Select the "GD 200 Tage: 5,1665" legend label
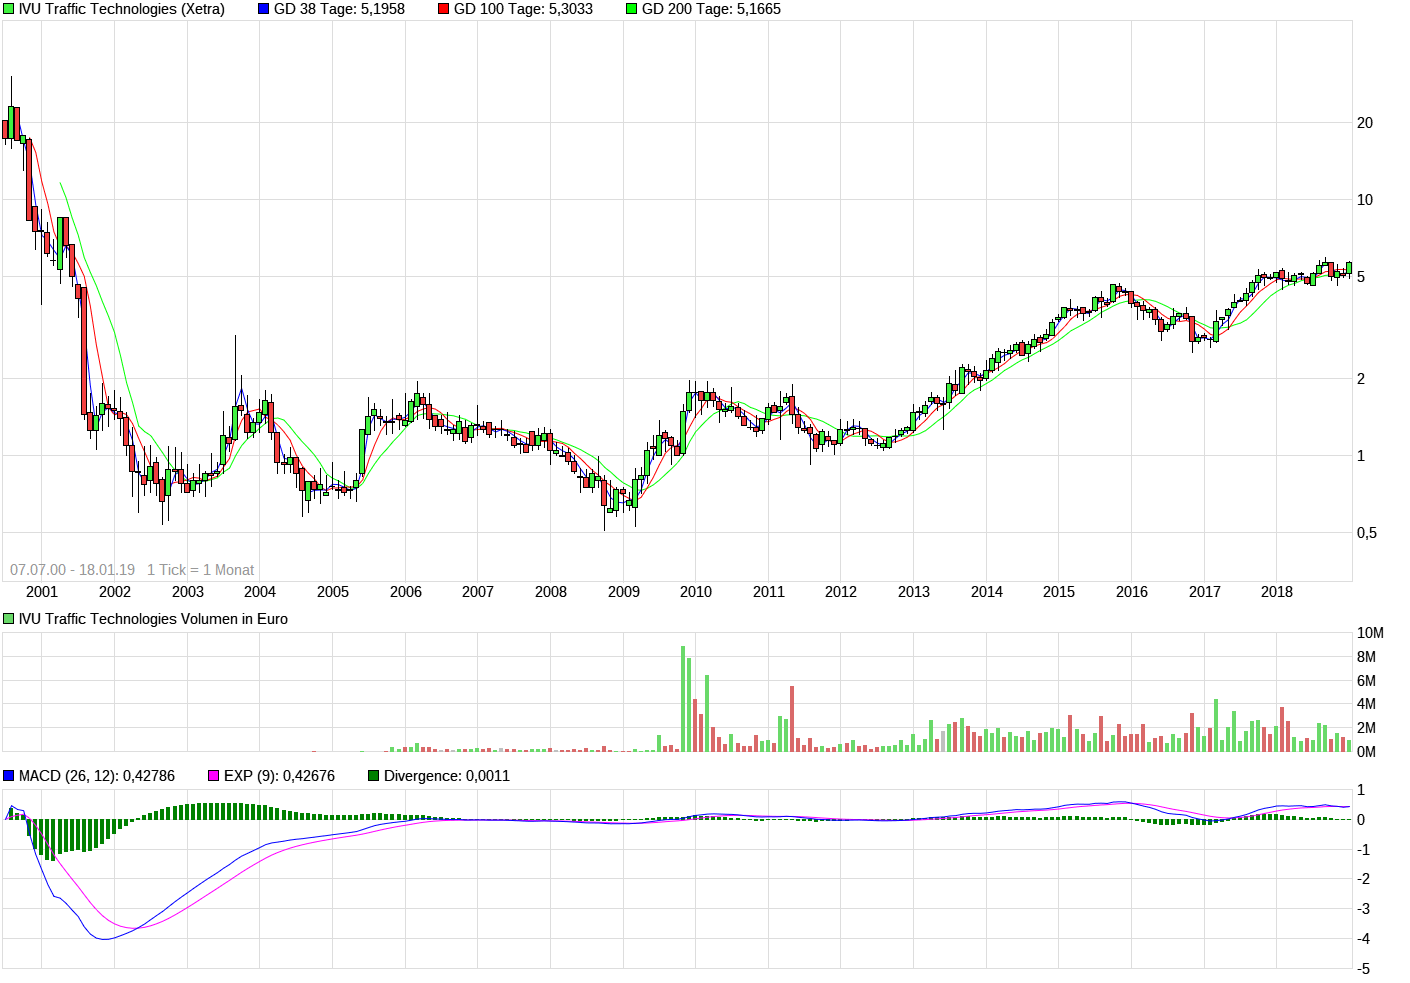 pos(711,9)
